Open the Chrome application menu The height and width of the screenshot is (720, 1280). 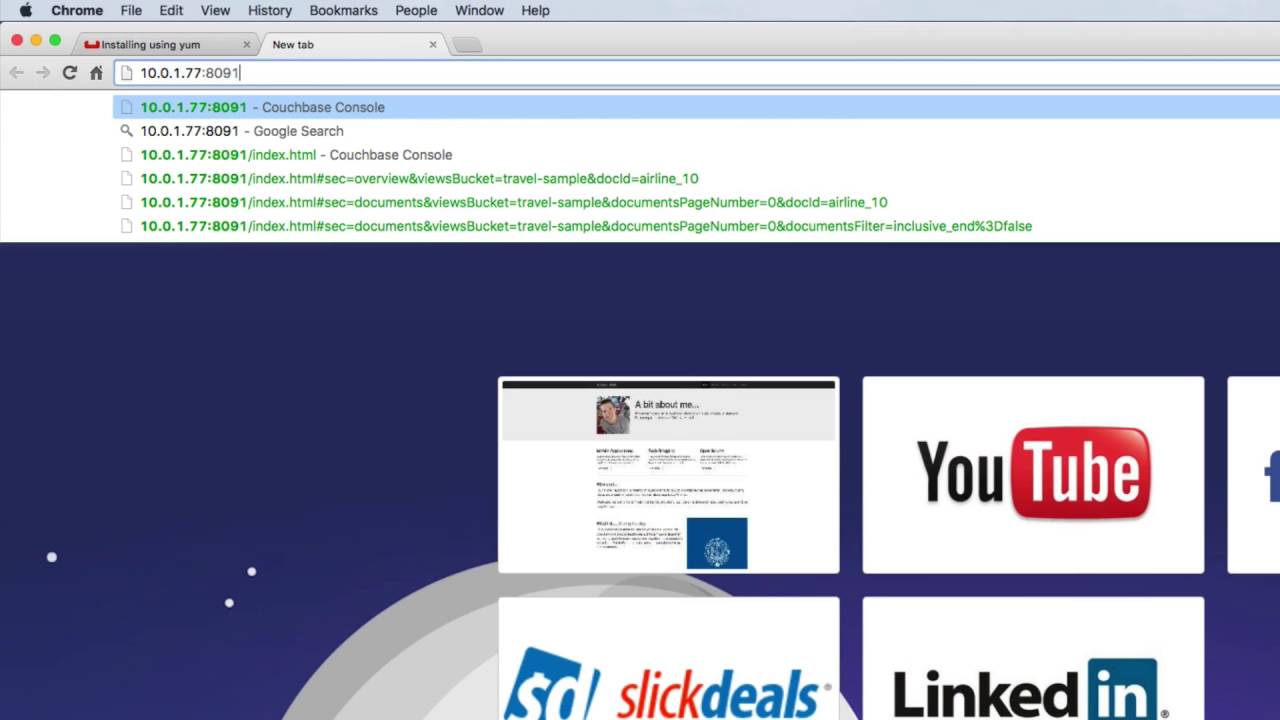[x=77, y=10]
